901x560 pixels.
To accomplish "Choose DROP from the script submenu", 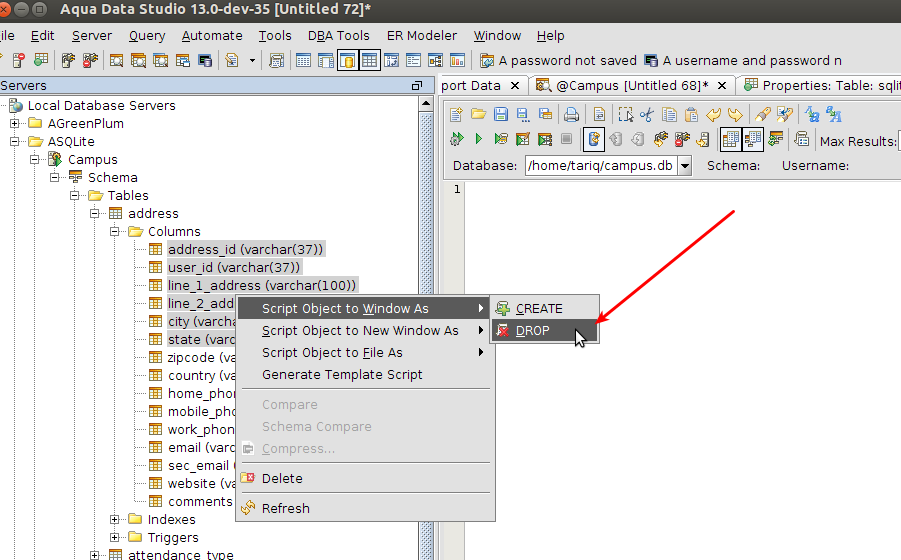I will point(545,331).
